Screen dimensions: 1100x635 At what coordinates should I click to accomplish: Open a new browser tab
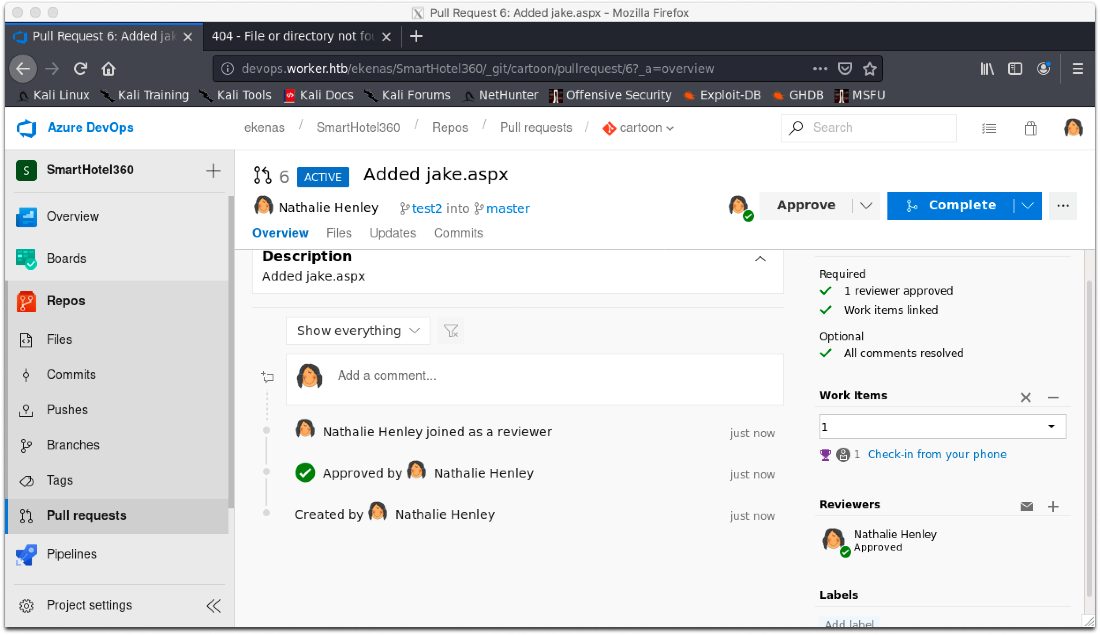coord(416,36)
